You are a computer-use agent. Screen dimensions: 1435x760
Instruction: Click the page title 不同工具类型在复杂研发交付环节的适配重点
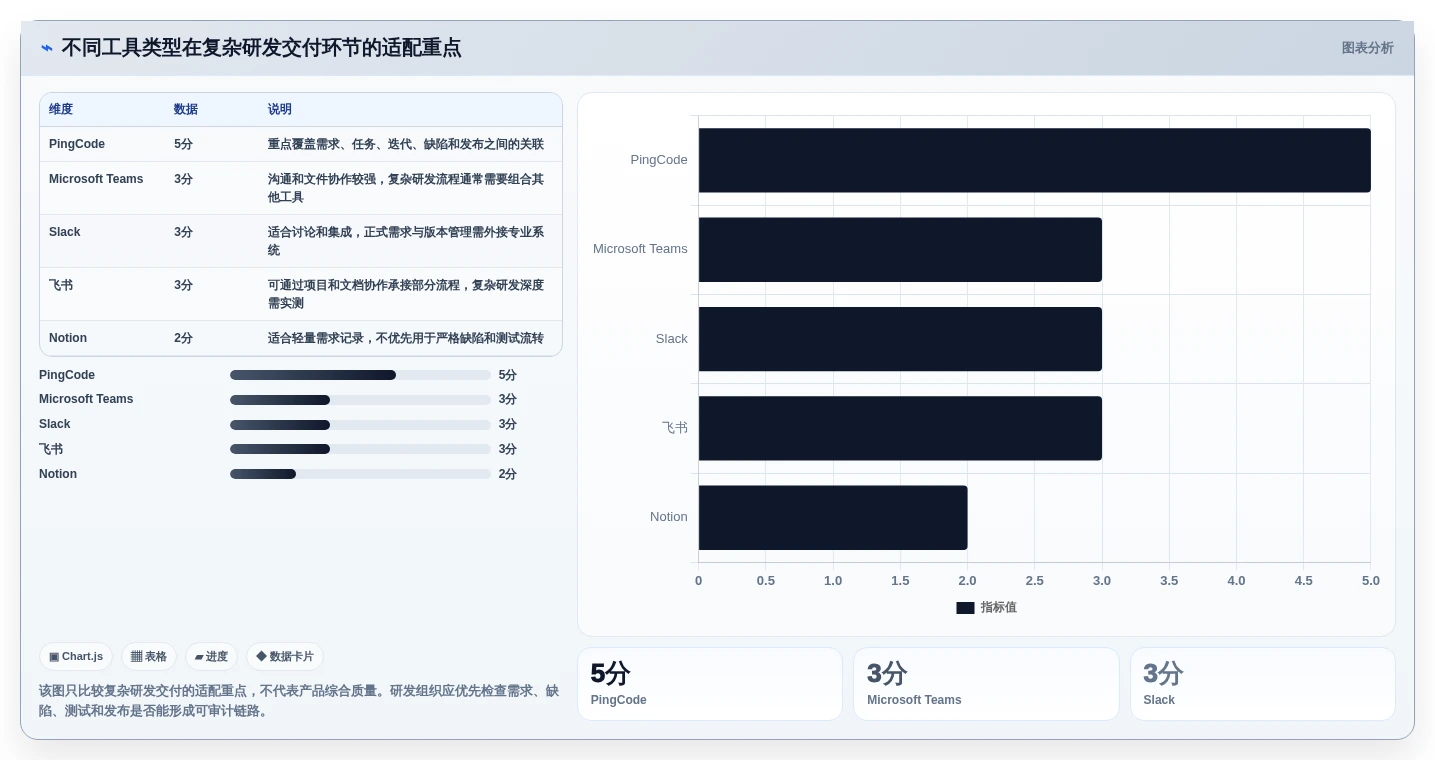coord(261,48)
